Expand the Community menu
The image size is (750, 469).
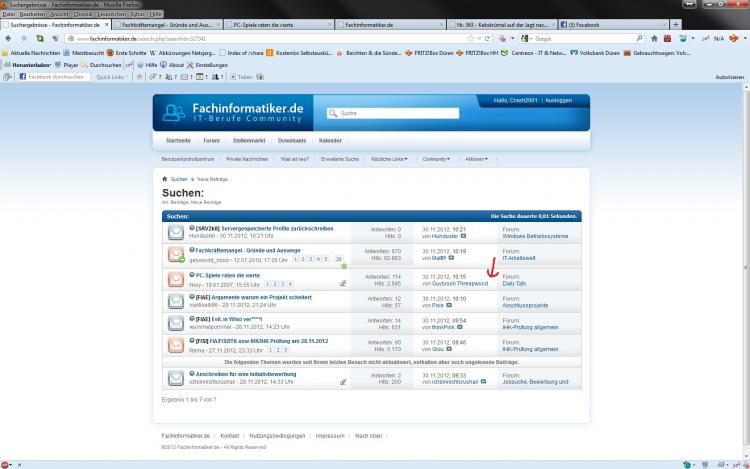click(x=436, y=159)
